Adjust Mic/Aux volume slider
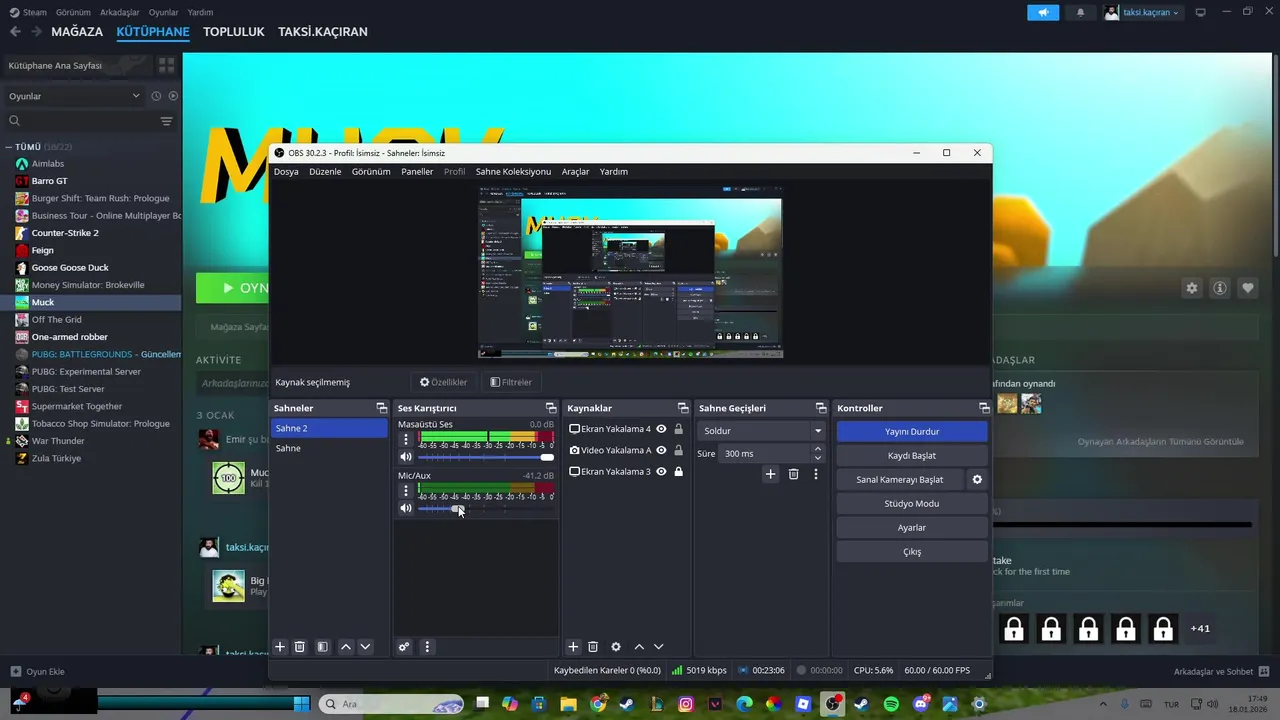The height and width of the screenshot is (720, 1280). 486,508
